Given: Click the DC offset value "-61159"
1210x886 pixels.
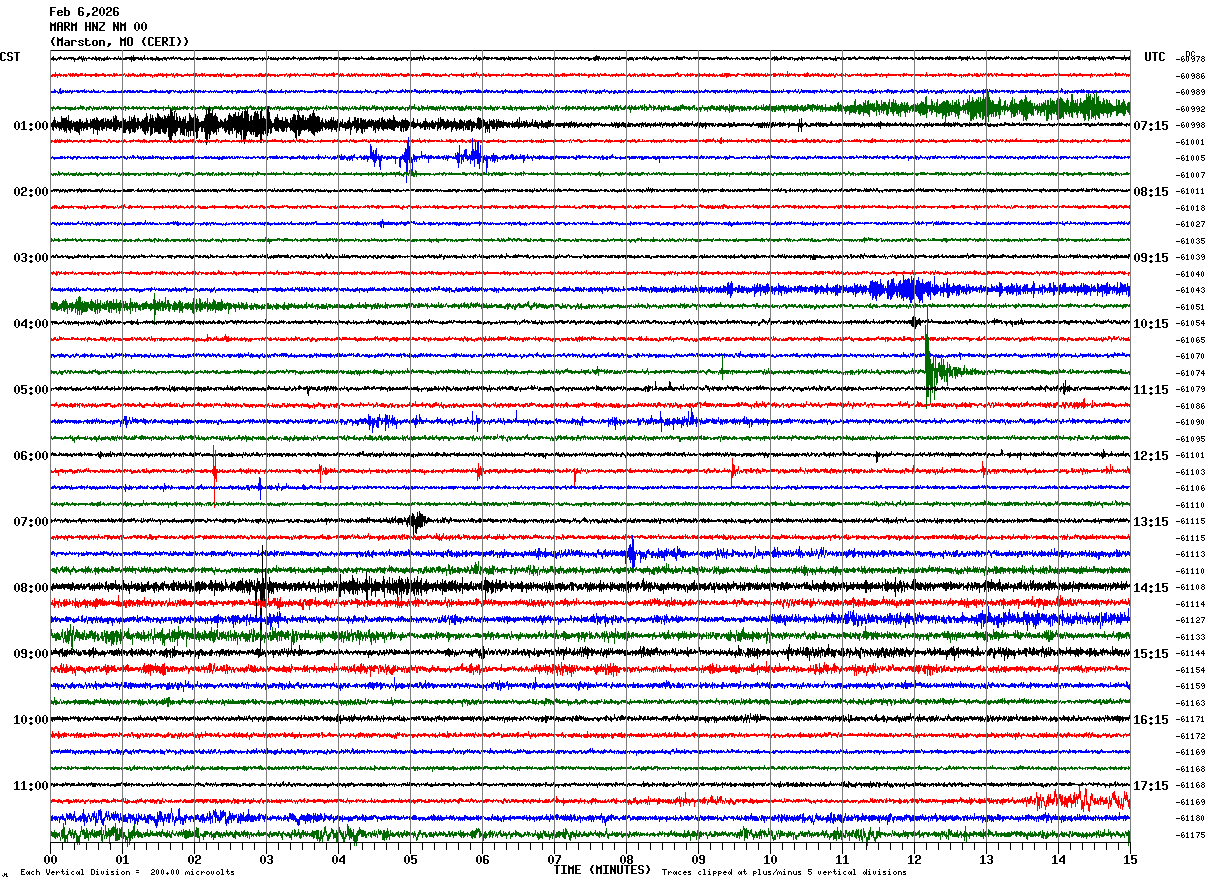Looking at the screenshot, I should coord(1191,686).
